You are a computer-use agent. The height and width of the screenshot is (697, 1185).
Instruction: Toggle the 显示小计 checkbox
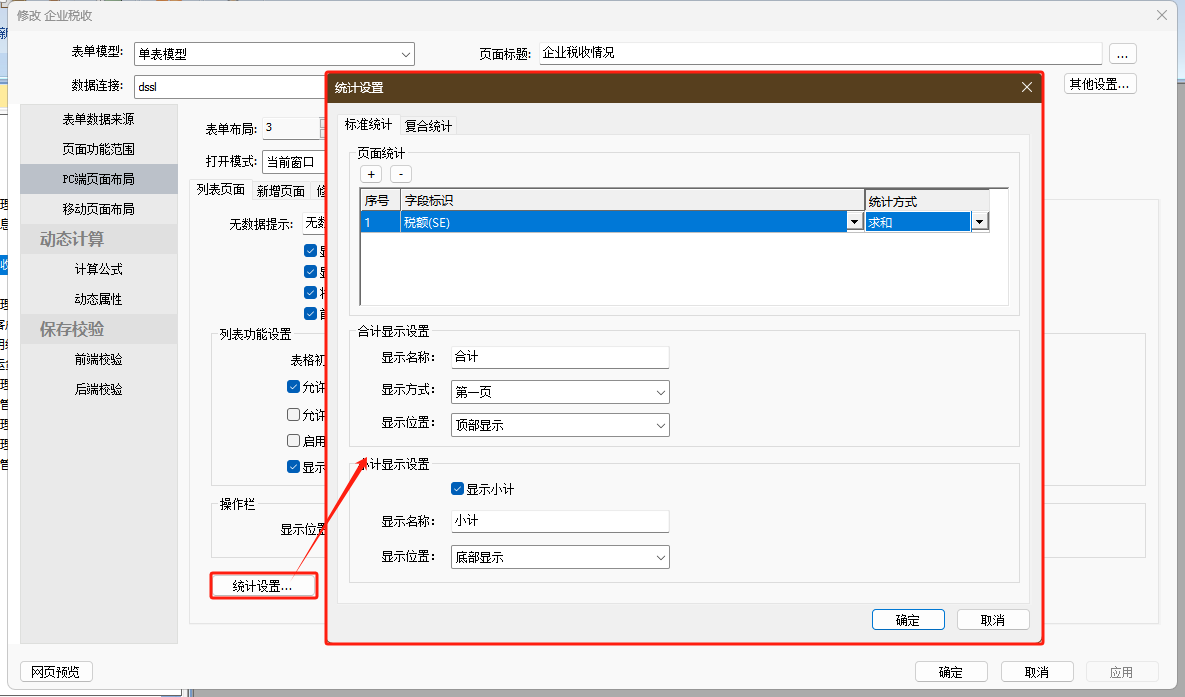[x=458, y=489]
